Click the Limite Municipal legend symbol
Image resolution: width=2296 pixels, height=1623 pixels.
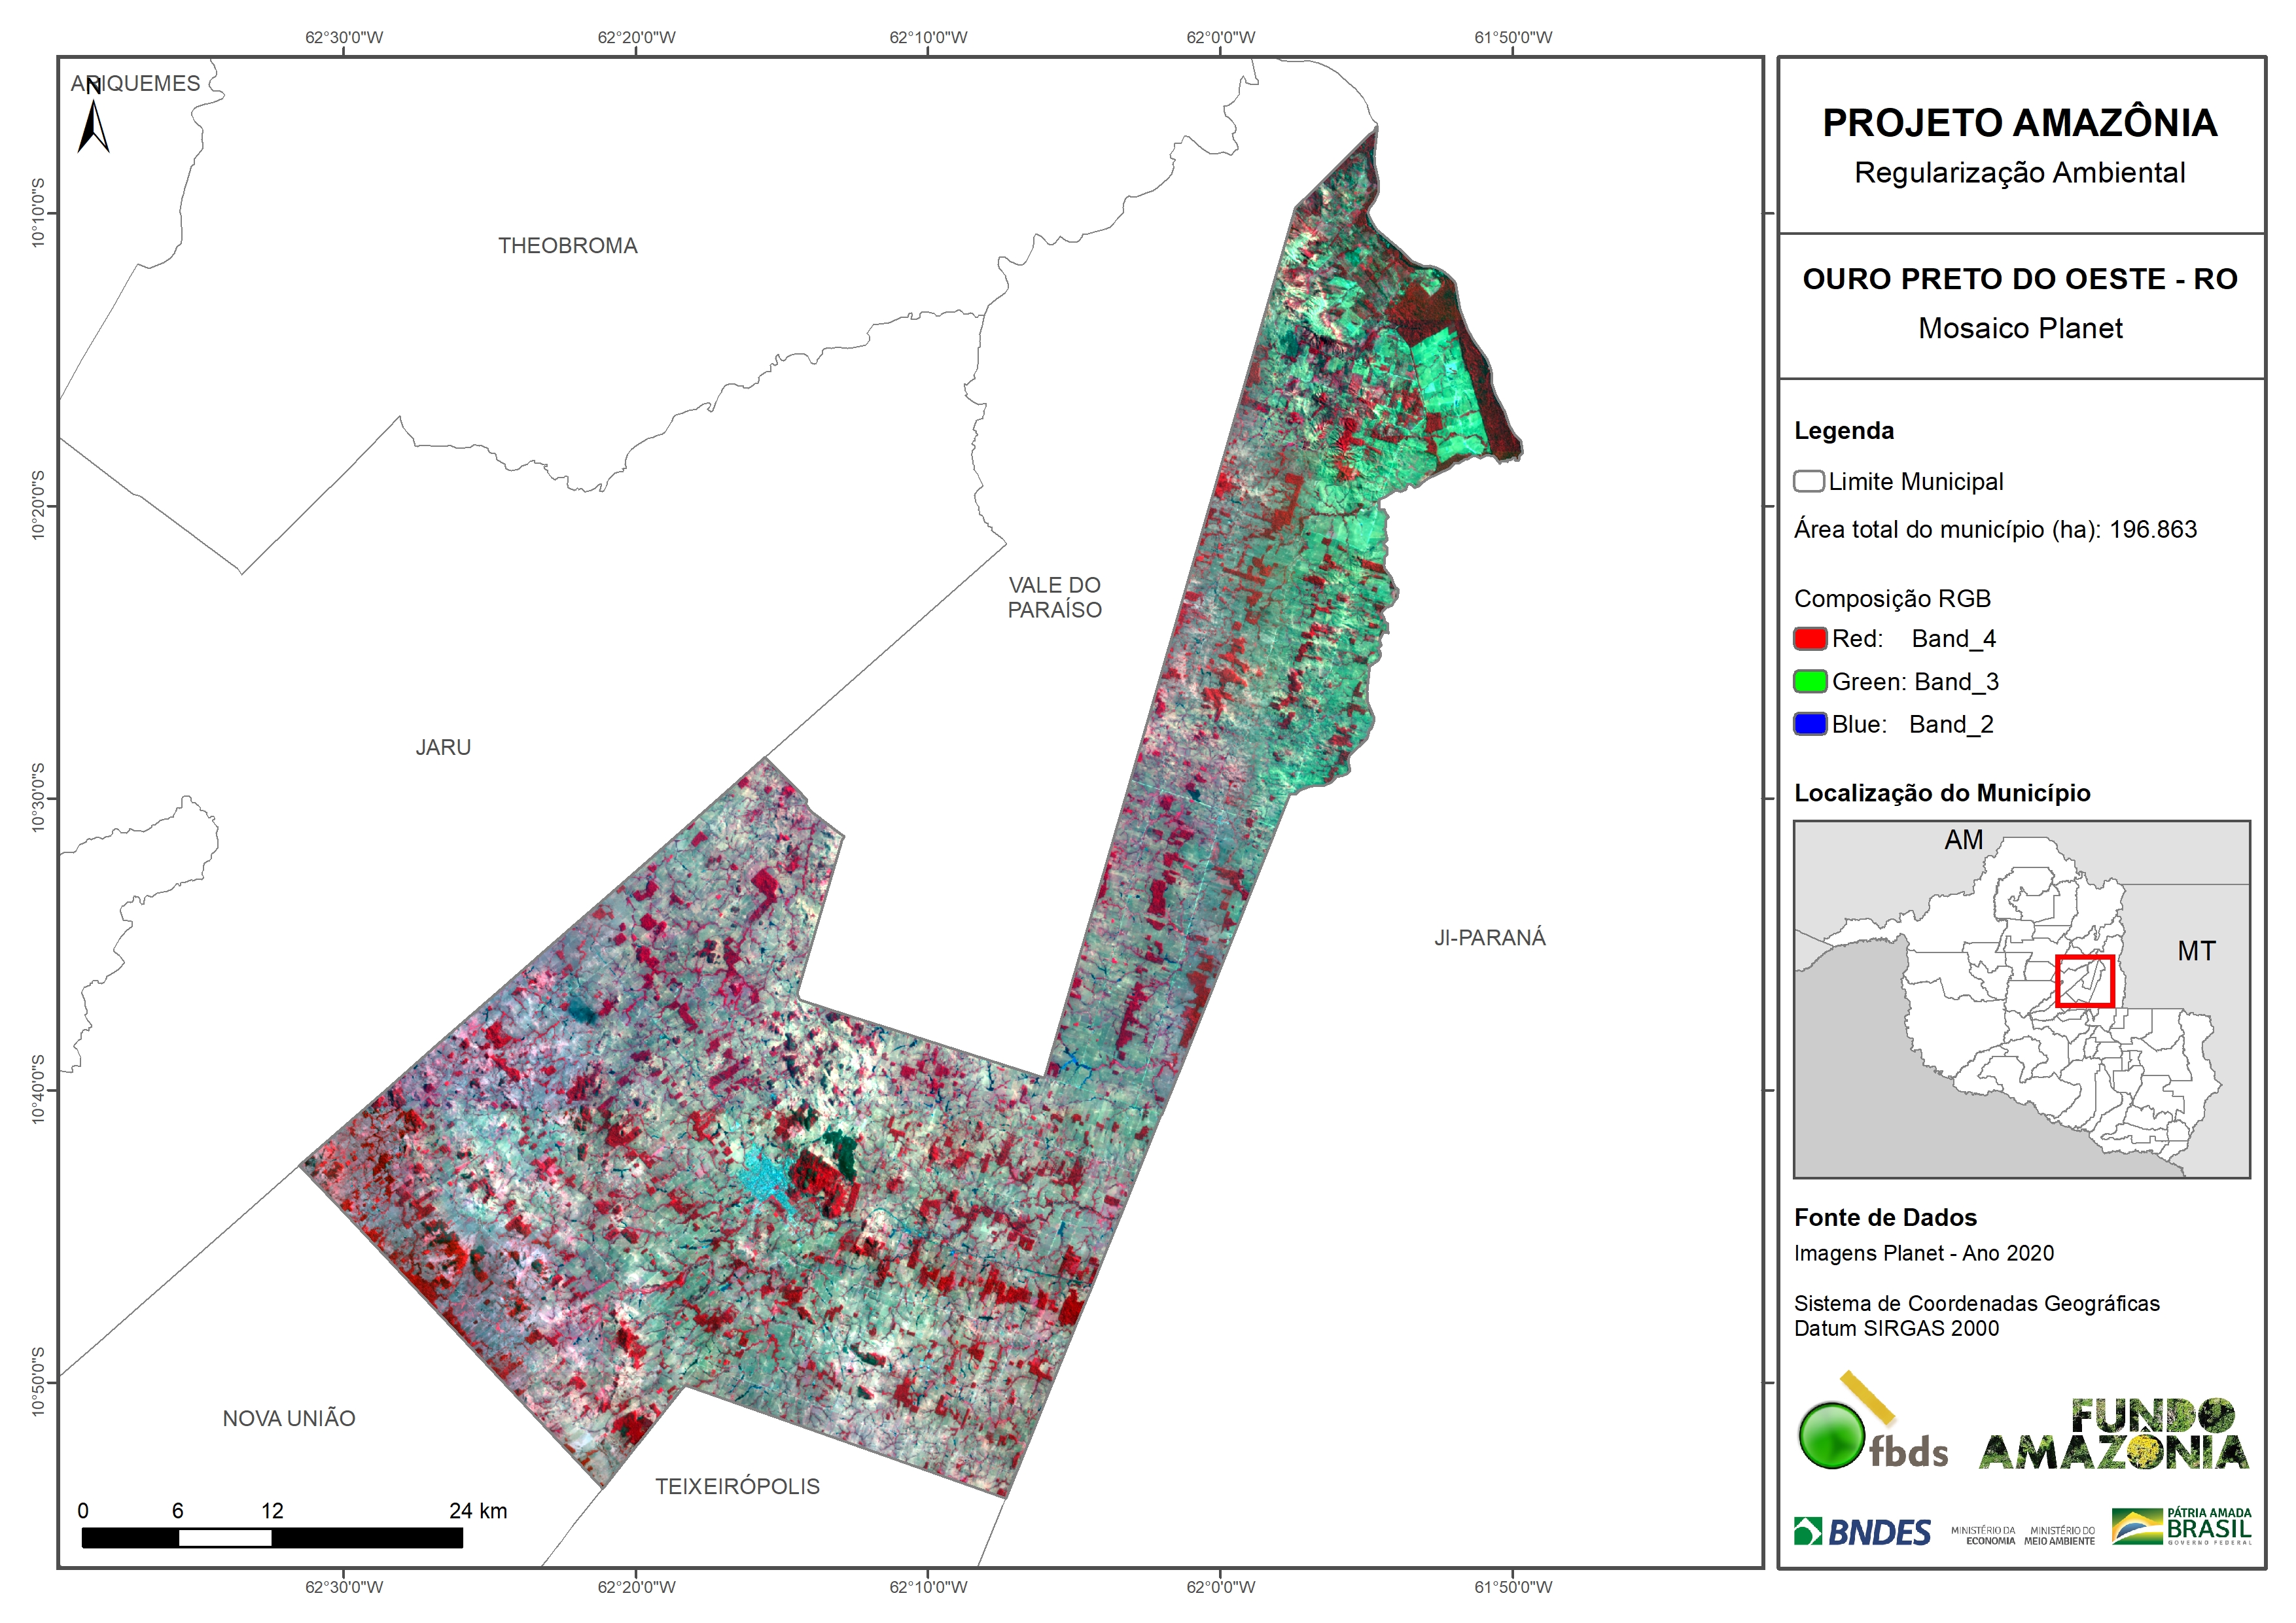1808,481
